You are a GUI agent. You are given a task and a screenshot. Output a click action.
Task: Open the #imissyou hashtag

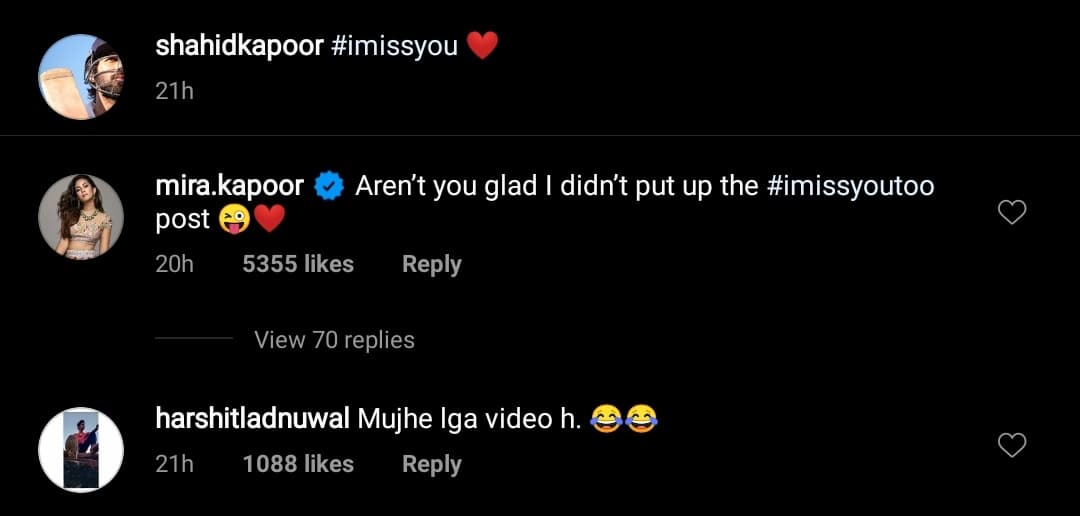pos(393,46)
